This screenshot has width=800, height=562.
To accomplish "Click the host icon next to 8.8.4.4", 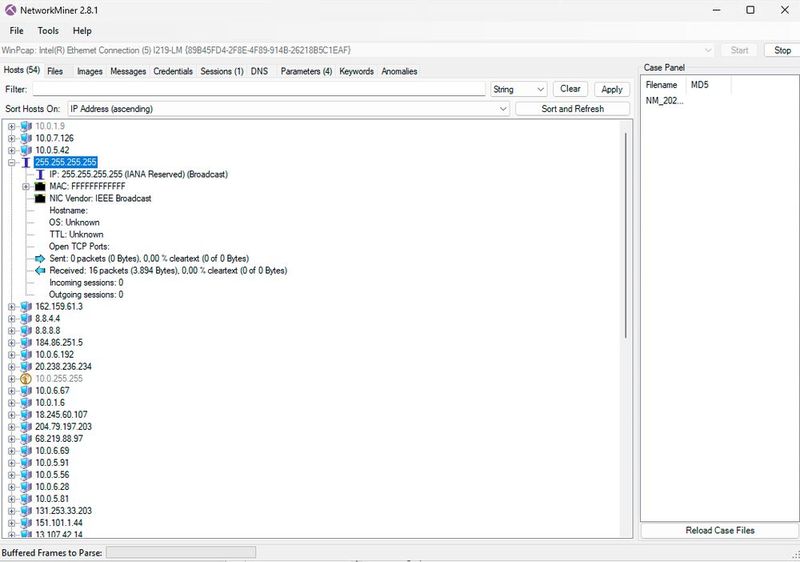I will 26,319.
